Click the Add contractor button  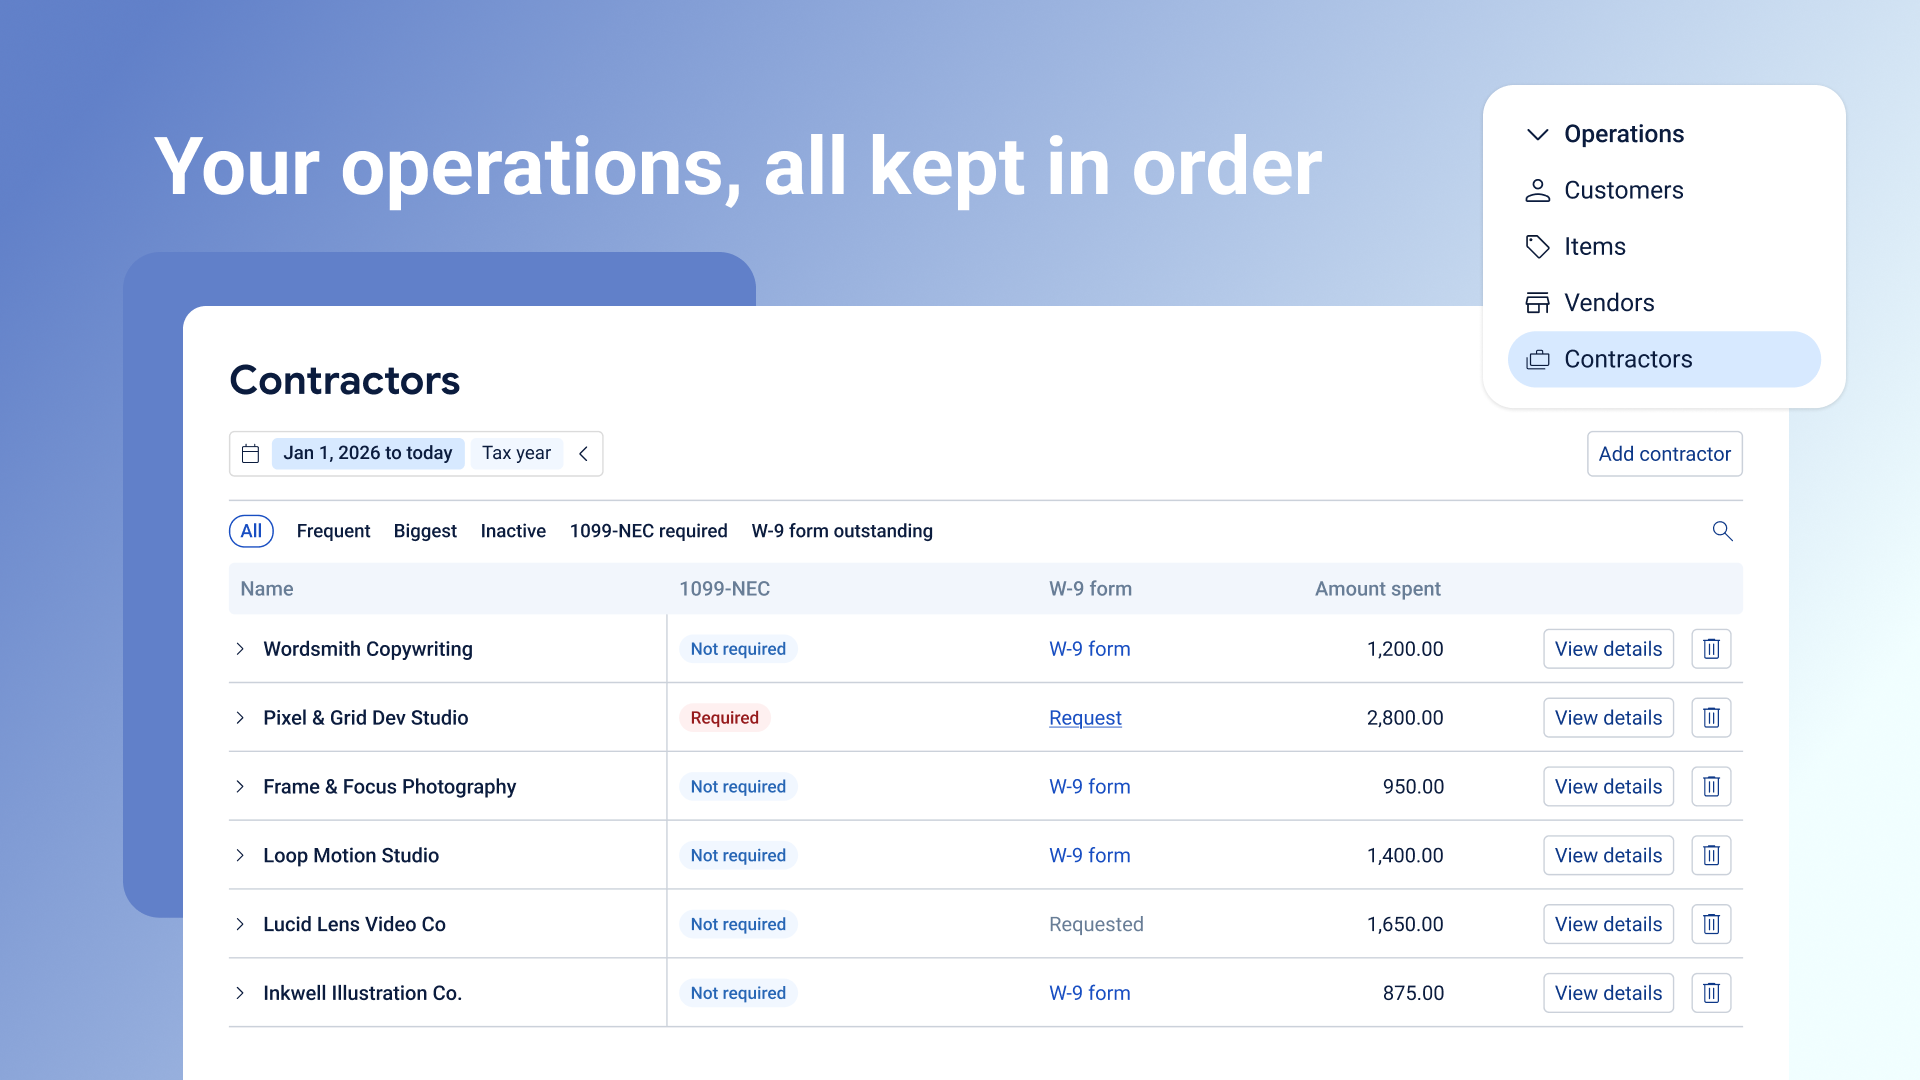click(x=1665, y=454)
